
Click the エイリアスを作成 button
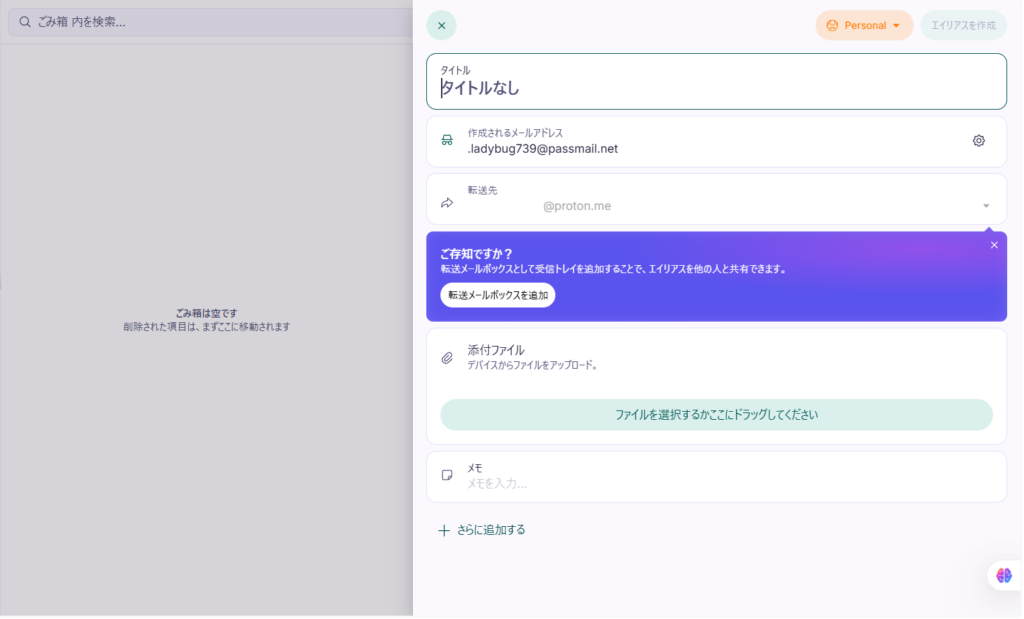pos(963,25)
